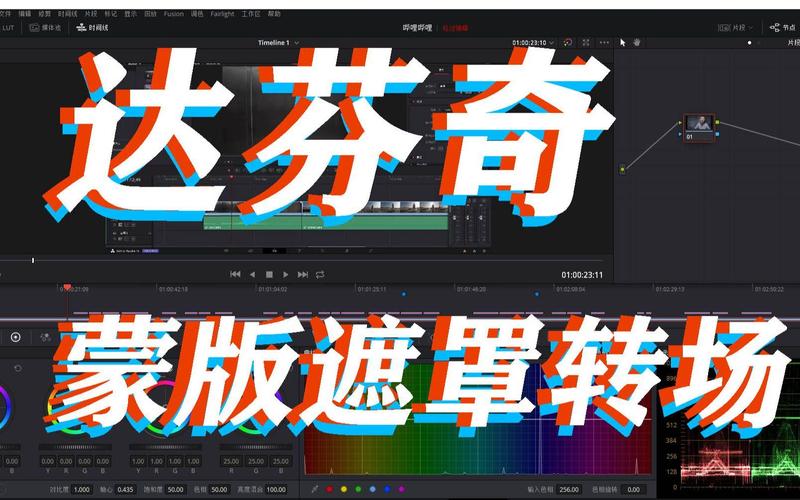This screenshot has width=800, height=500.
Task: Click the green source input dot in node graph
Action: click(622, 170)
